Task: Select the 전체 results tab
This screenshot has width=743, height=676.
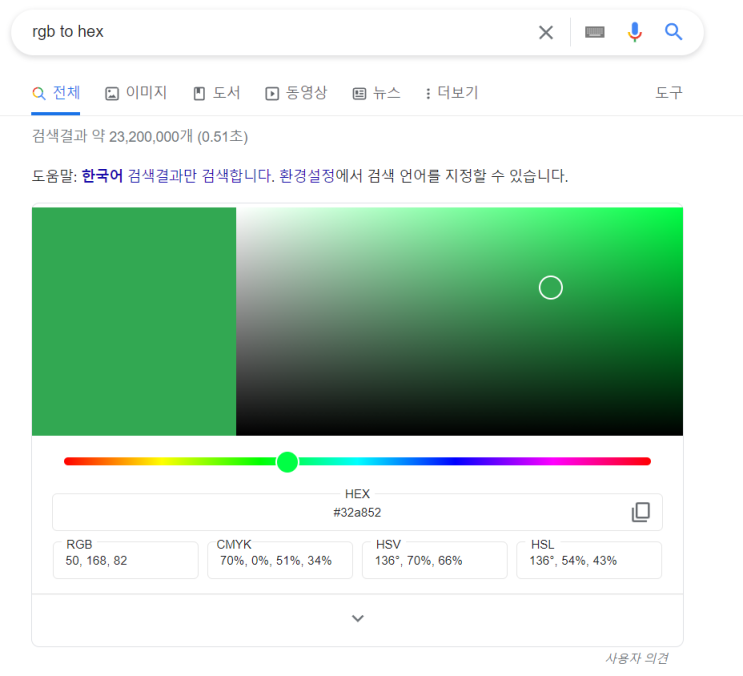Action: tap(56, 93)
